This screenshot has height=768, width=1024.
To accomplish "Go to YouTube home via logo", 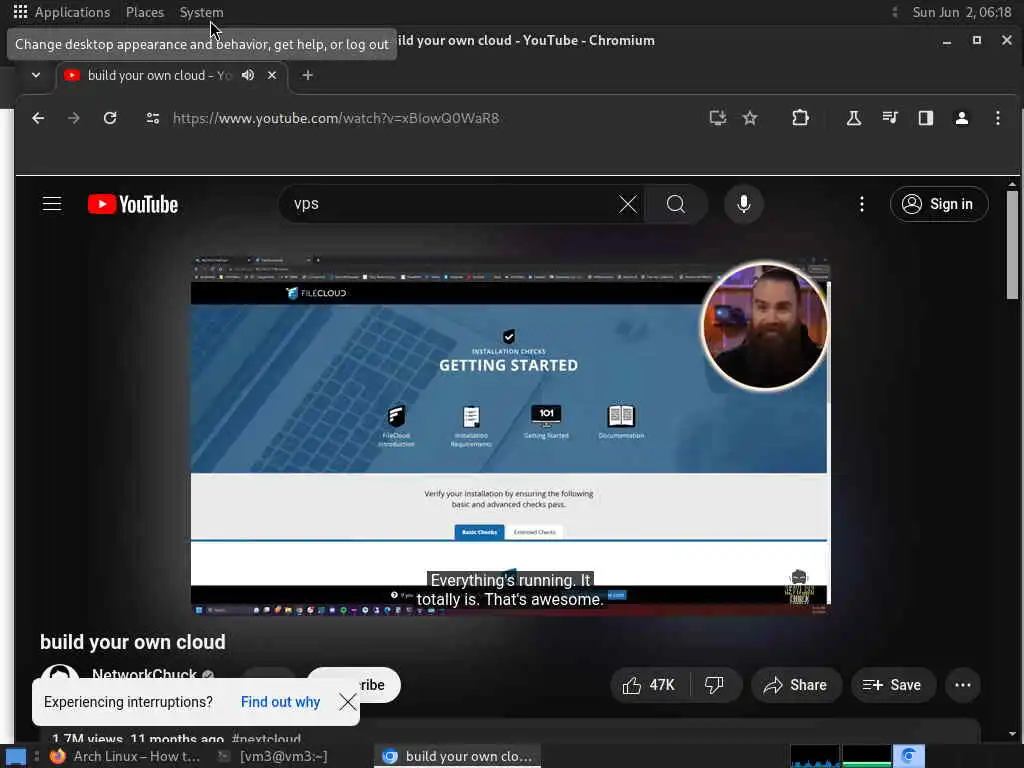I will click(x=133, y=204).
